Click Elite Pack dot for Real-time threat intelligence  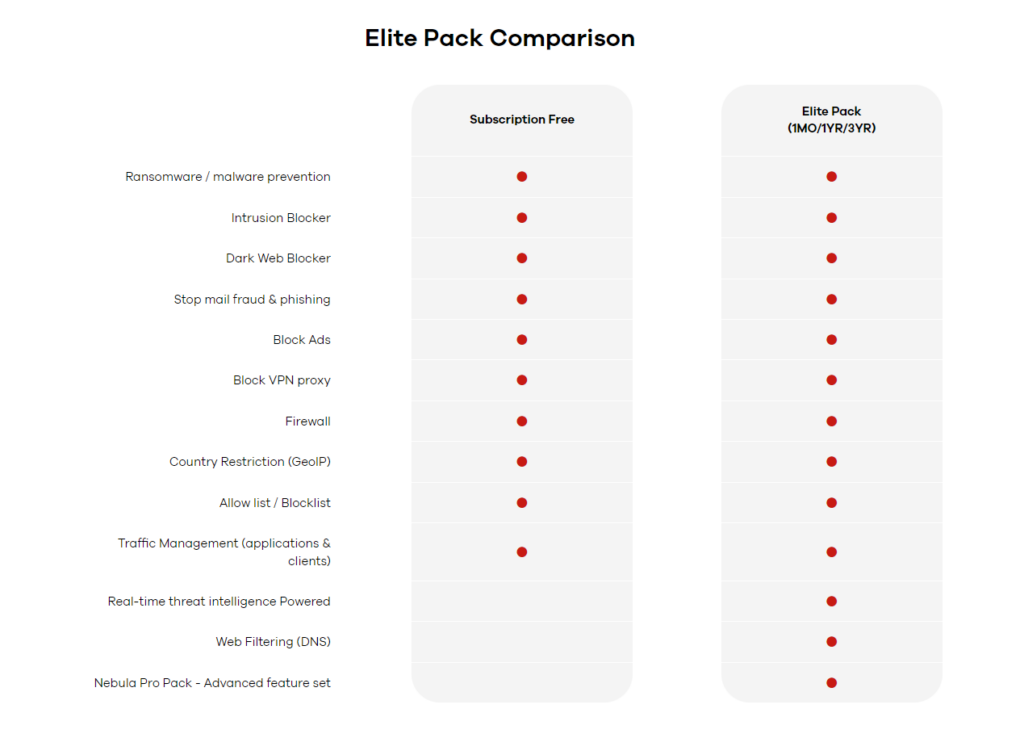coord(831,601)
